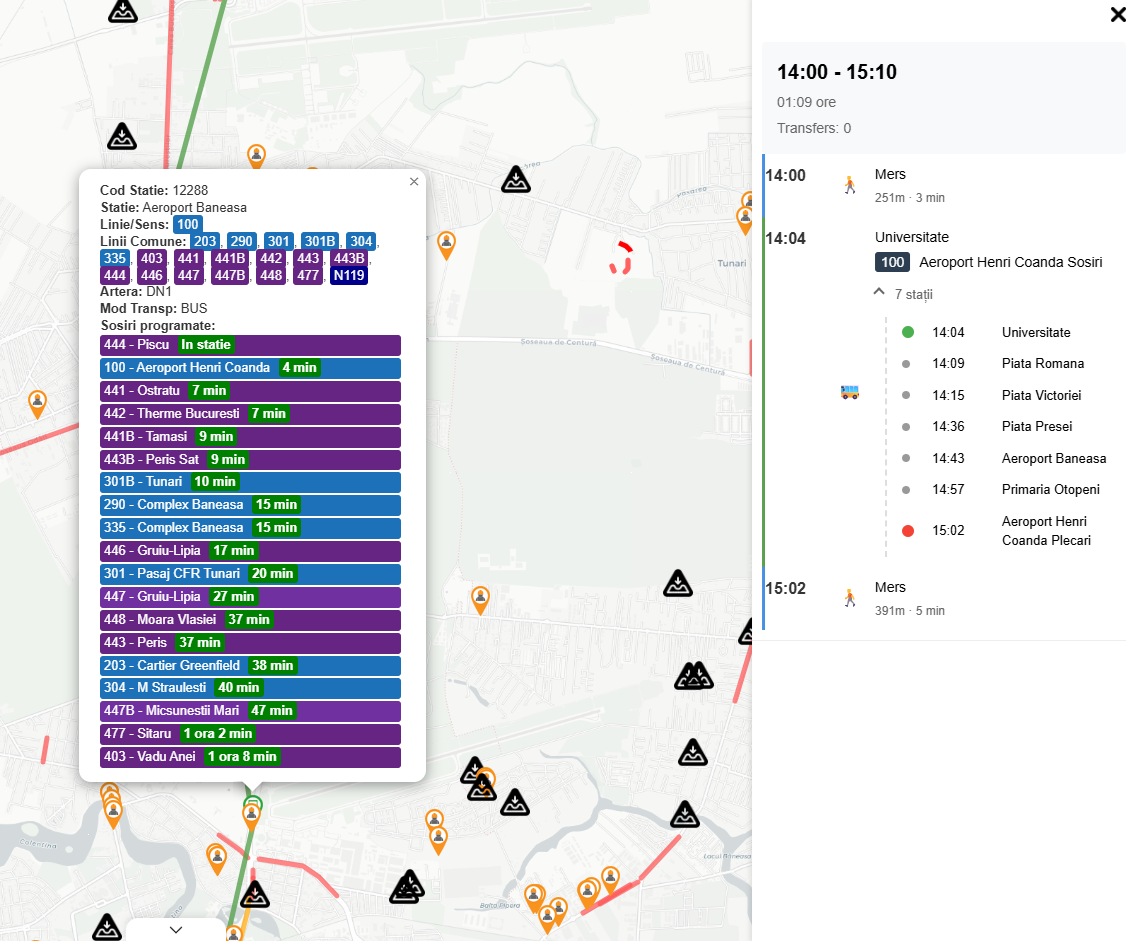Open common line 447 badge
1126x941 pixels.
188,276
